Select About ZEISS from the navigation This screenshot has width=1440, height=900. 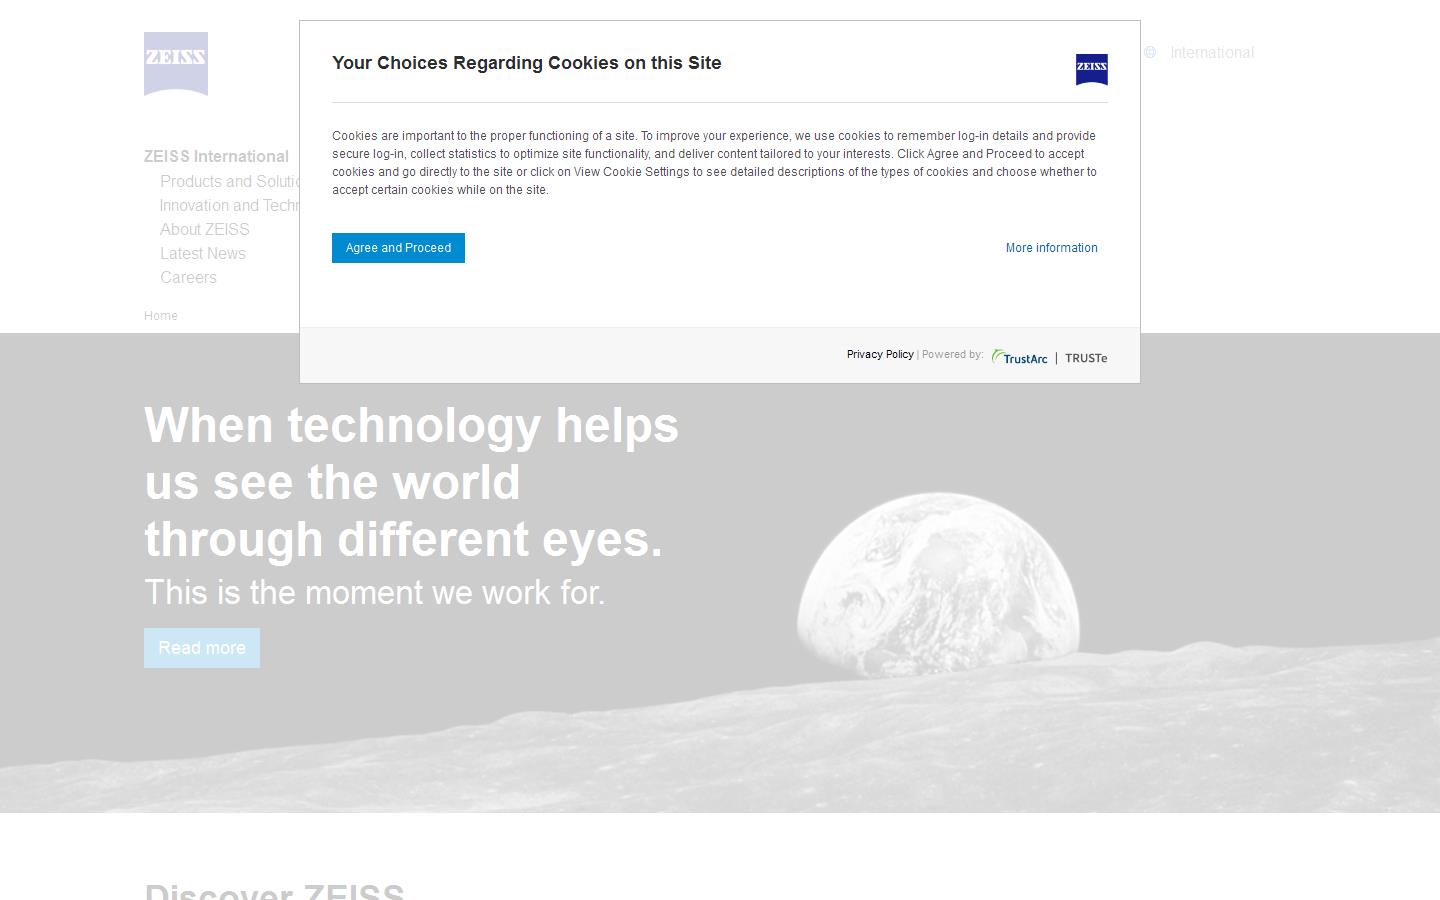tap(205, 230)
